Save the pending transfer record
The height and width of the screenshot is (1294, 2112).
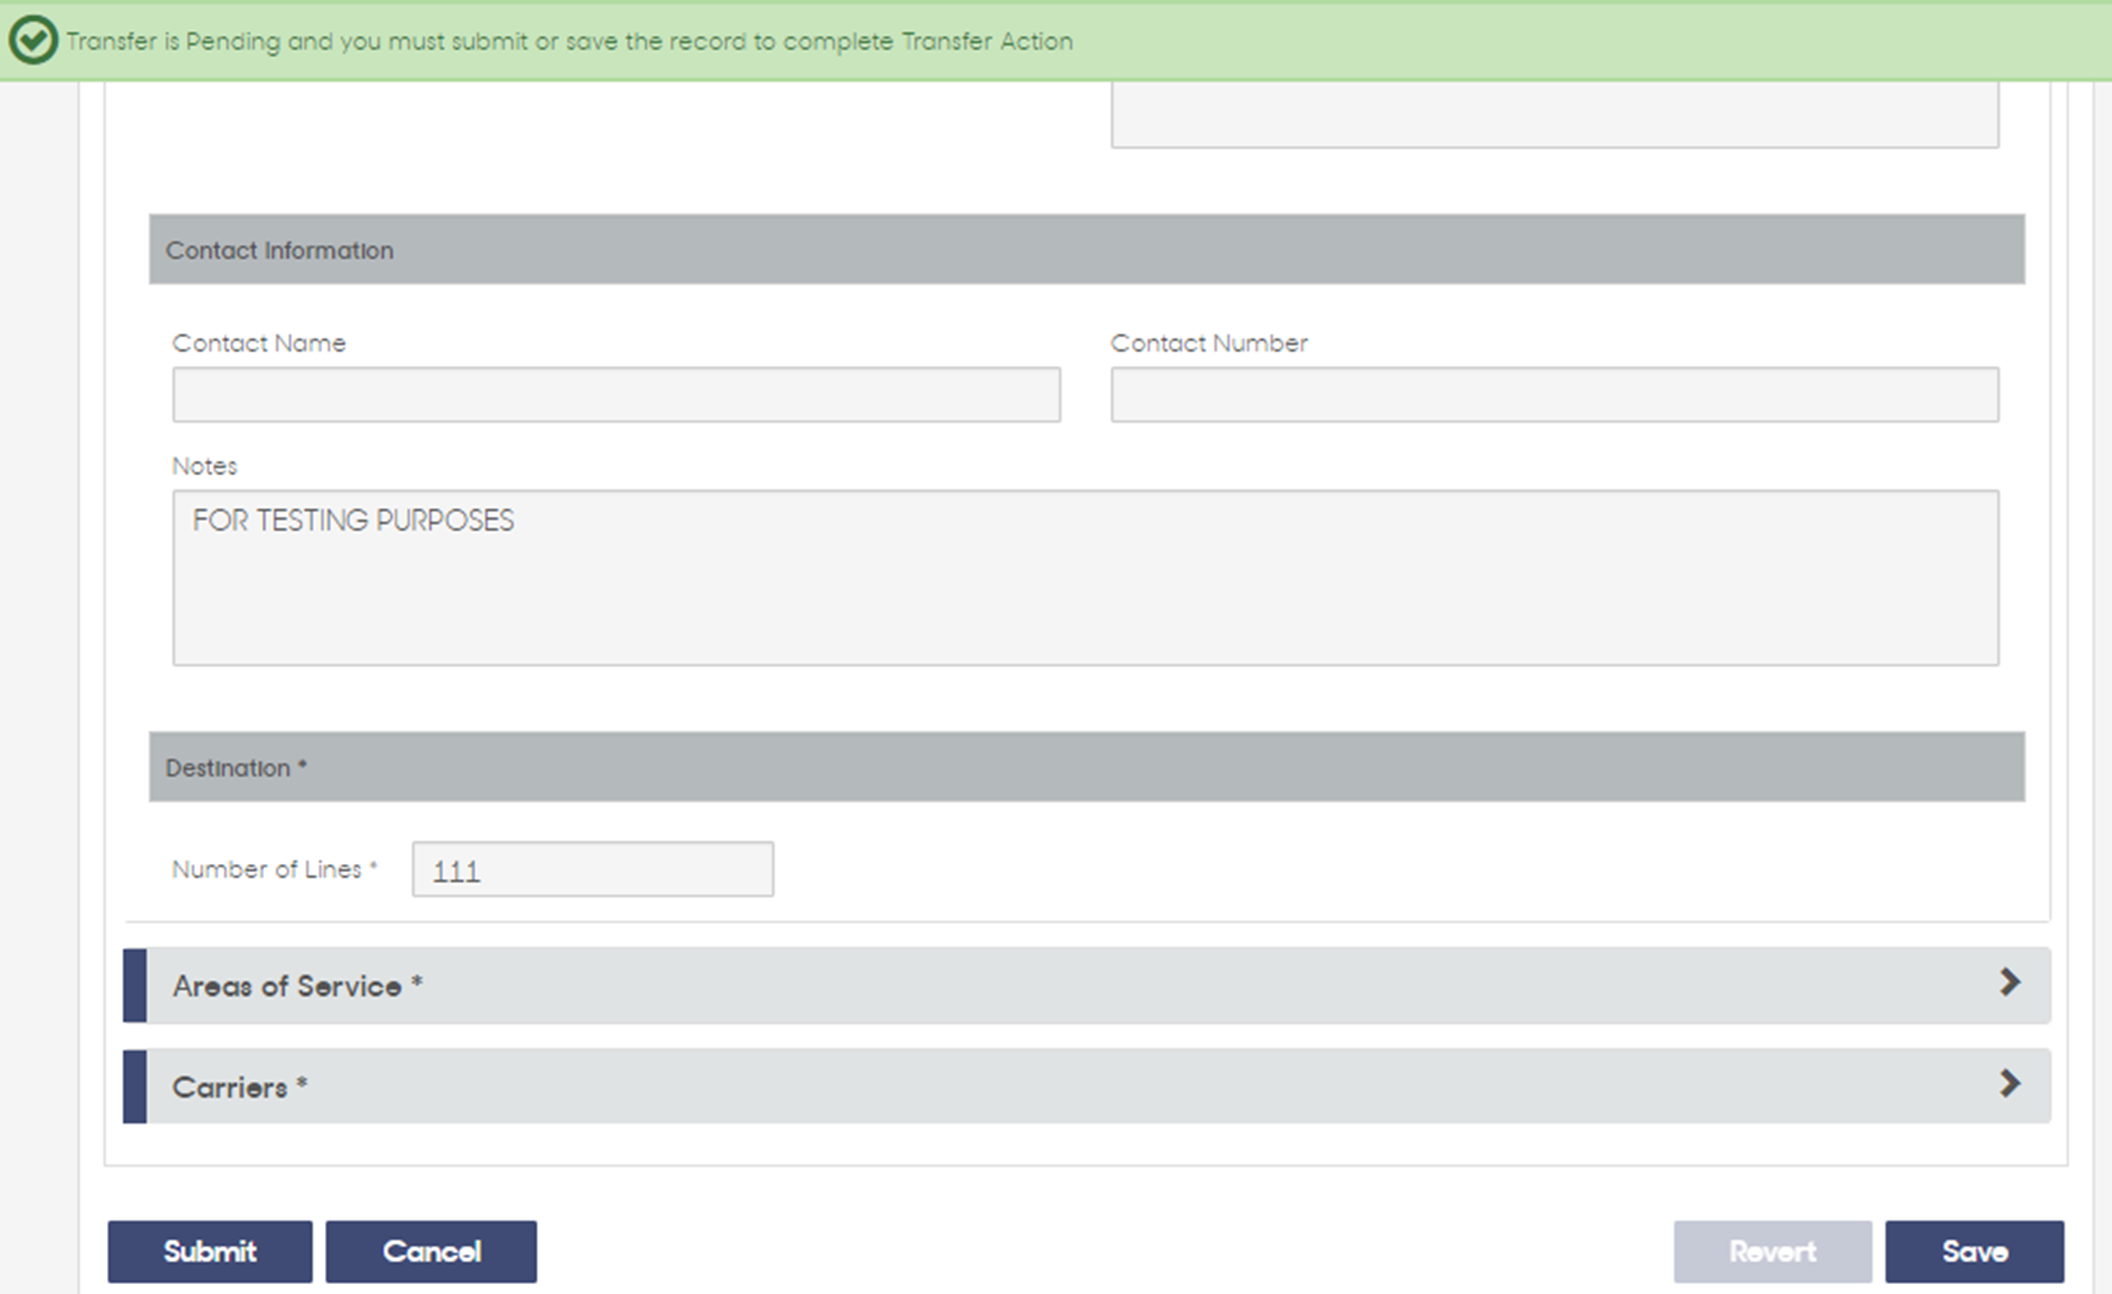(x=1975, y=1251)
